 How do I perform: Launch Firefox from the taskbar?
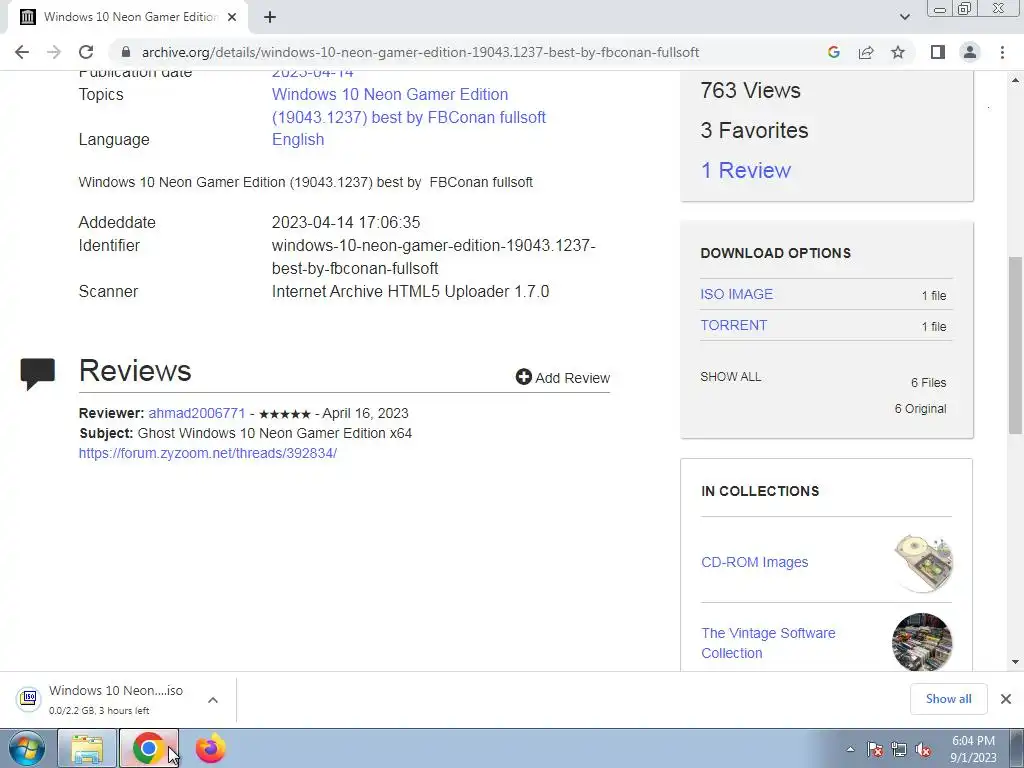click(x=210, y=748)
